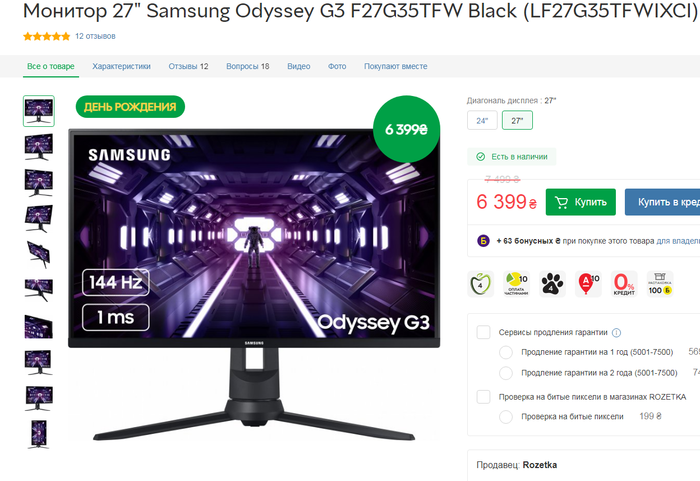Switch to the Вопросы 18 tab

click(248, 66)
